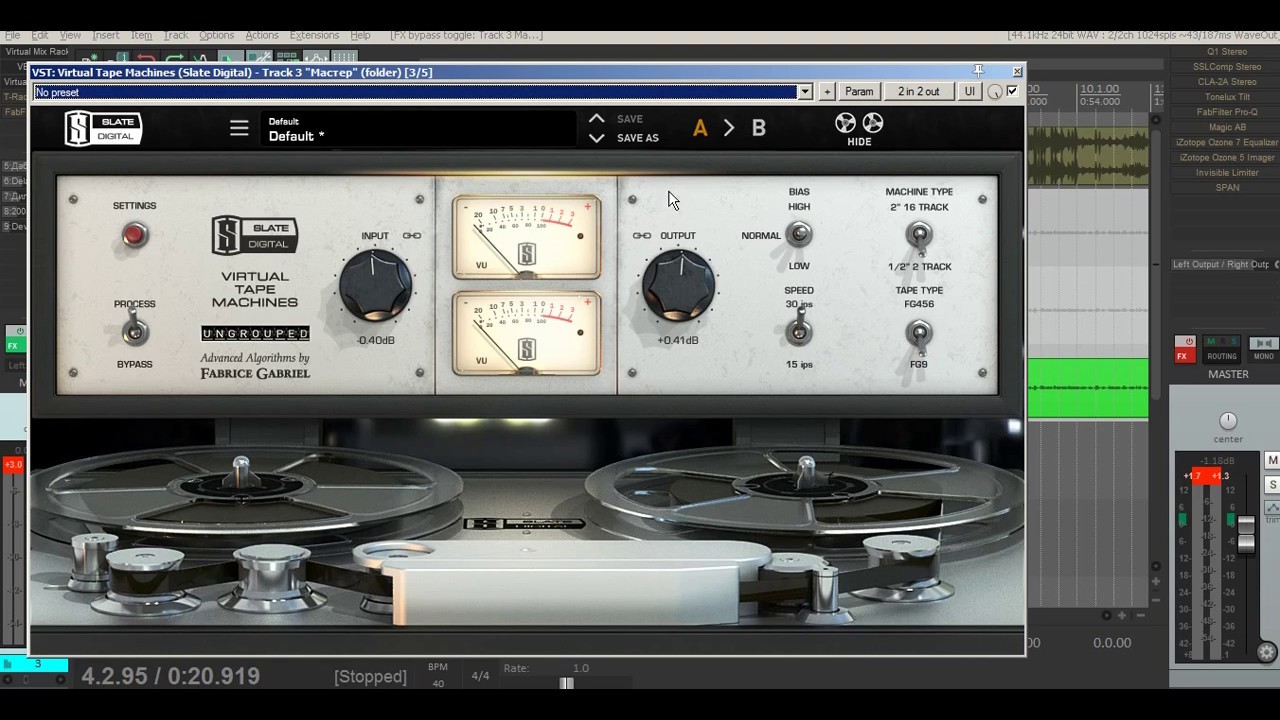Viewport: 1280px width, 720px height.
Task: Click the UI button
Action: [969, 92]
